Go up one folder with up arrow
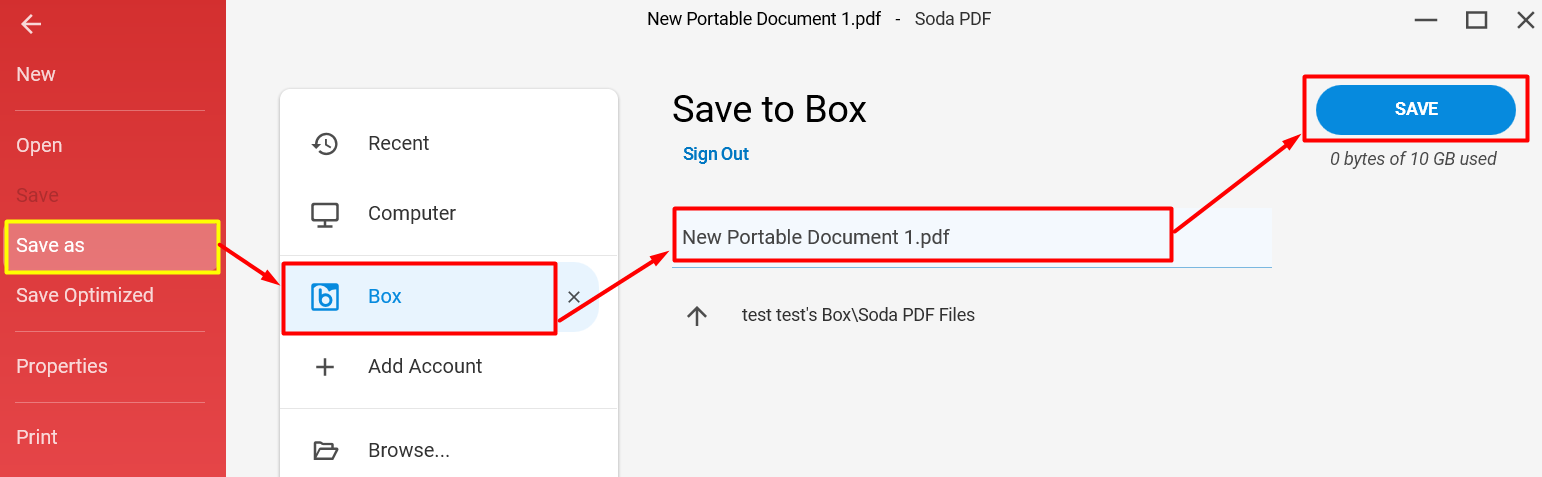This screenshot has width=1542, height=477. (x=697, y=316)
